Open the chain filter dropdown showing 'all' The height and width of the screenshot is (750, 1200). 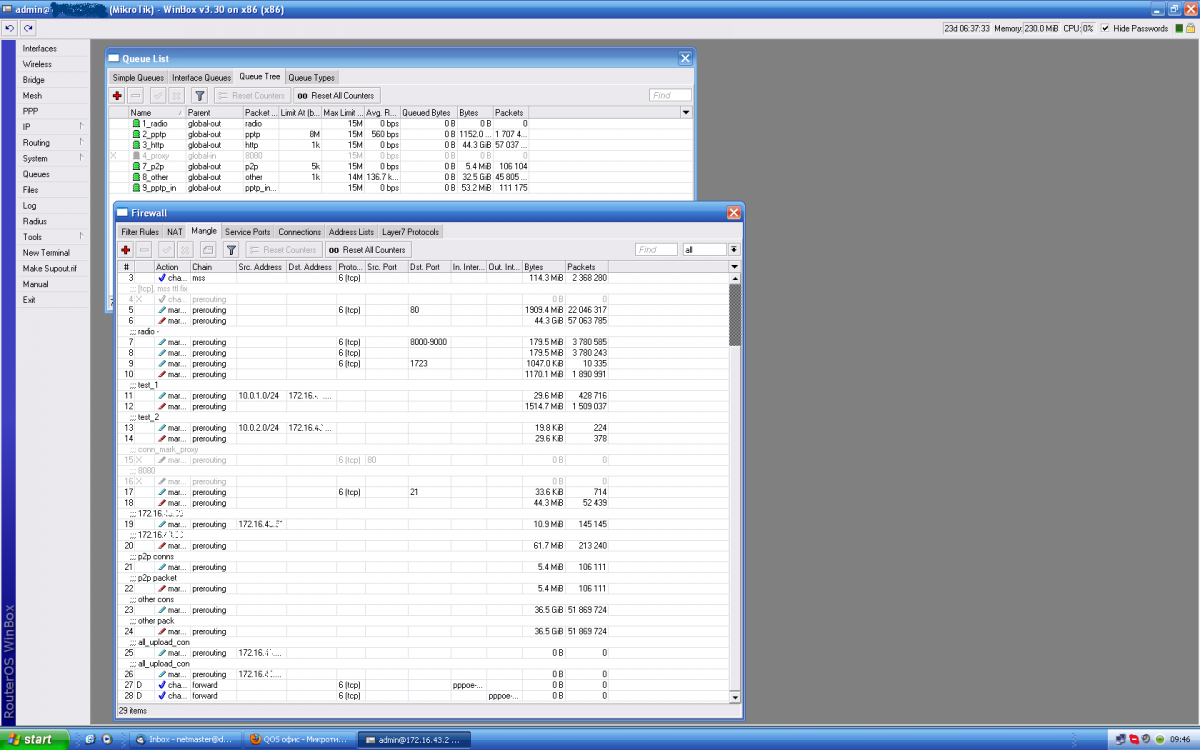coord(734,249)
